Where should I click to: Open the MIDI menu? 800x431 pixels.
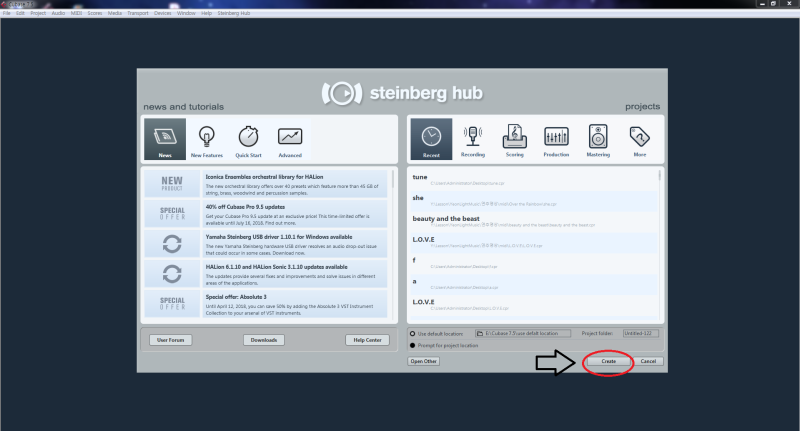[x=77, y=13]
